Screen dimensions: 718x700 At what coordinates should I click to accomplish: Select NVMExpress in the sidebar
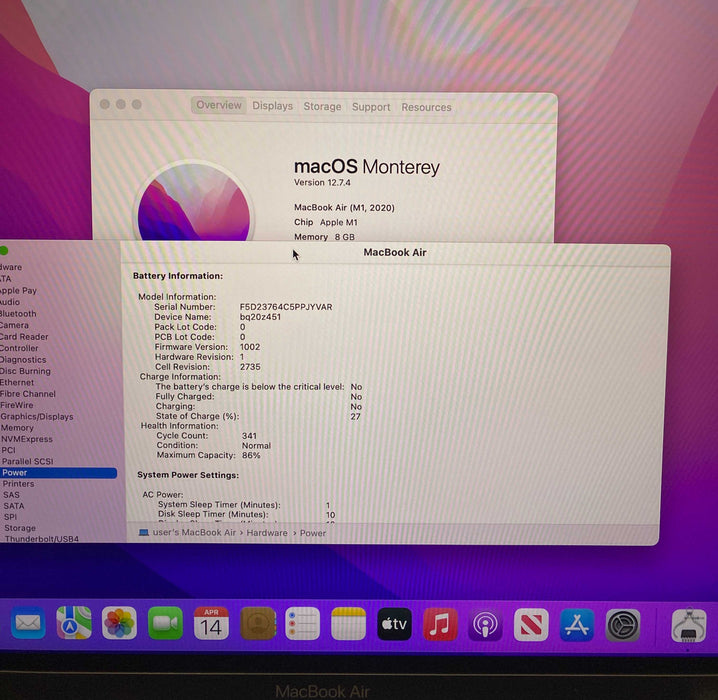[27, 439]
